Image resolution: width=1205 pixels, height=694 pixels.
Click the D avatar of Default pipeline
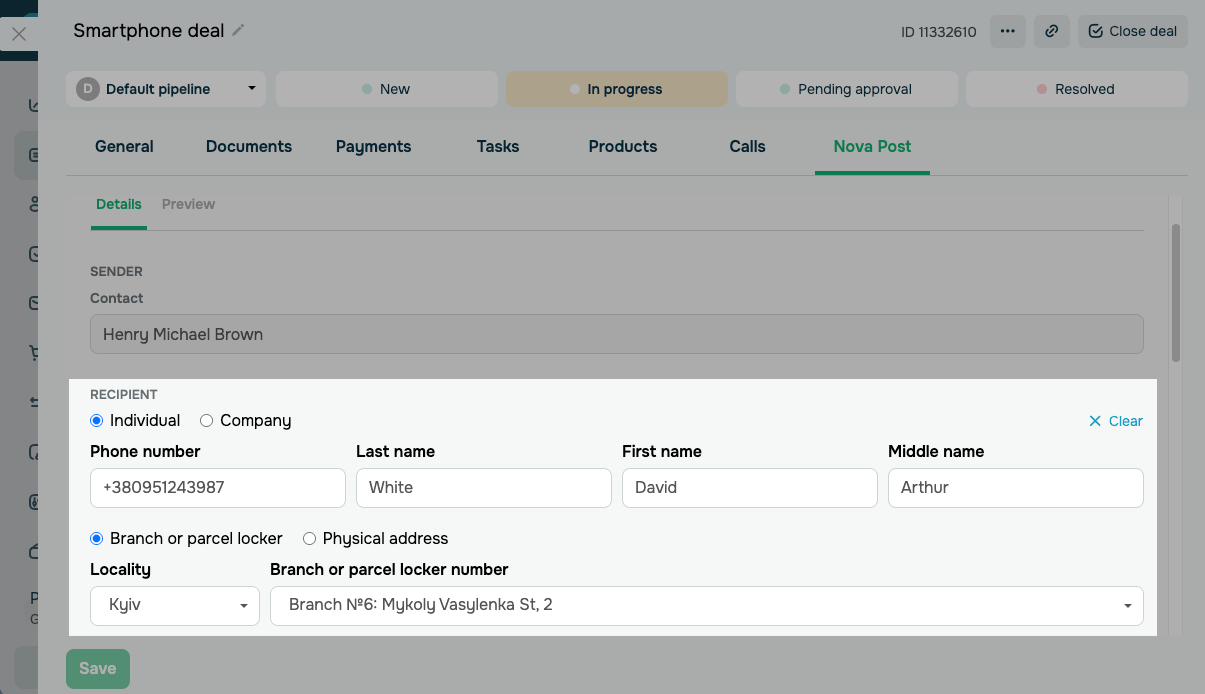point(88,89)
